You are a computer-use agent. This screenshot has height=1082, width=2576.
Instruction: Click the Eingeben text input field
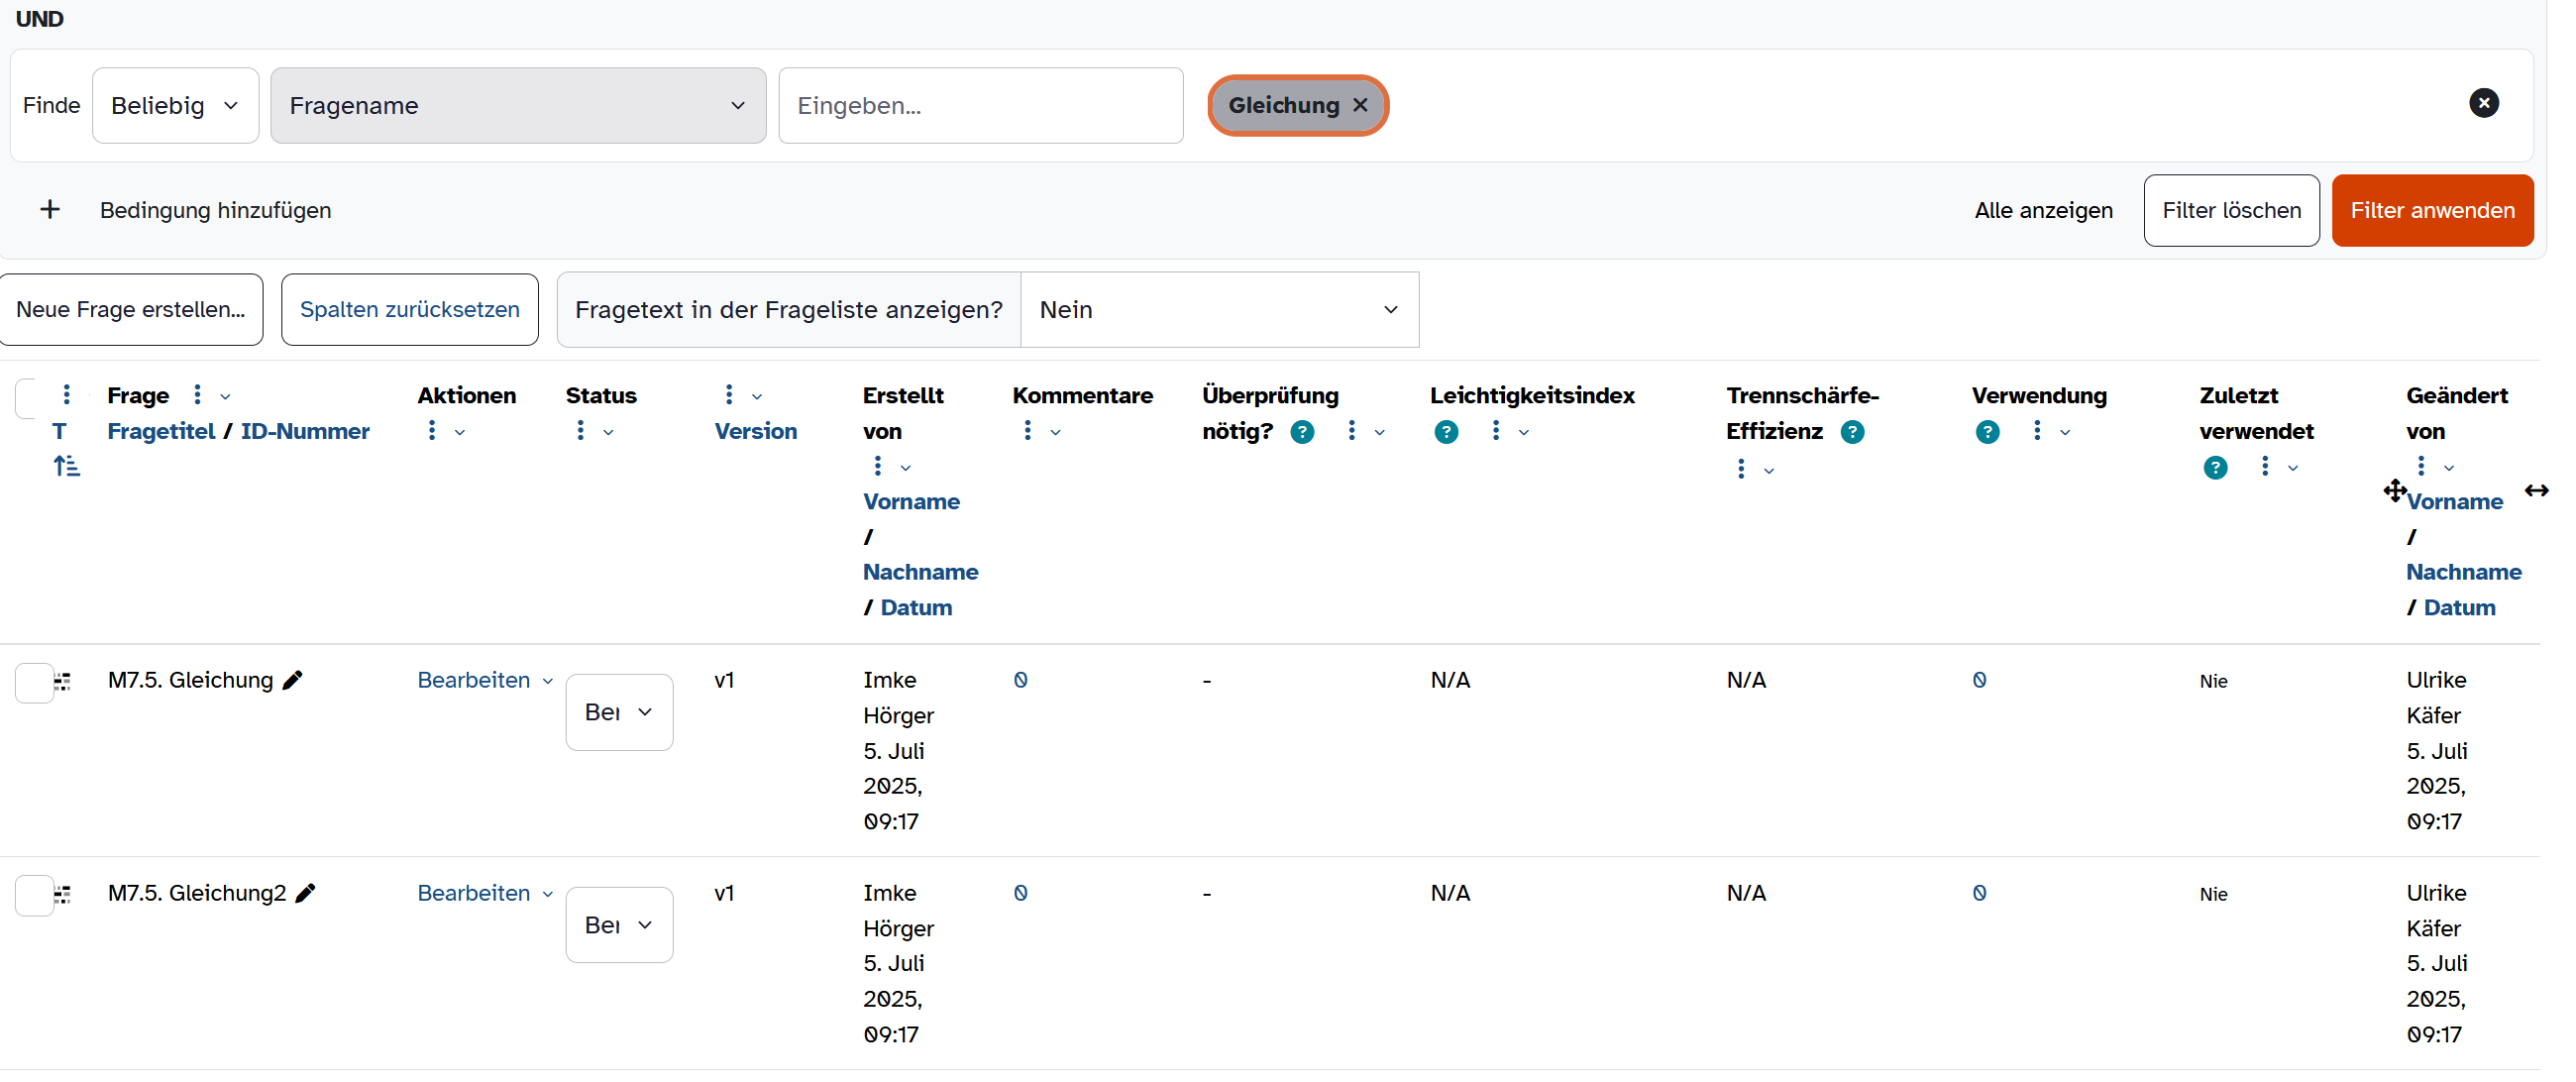981,106
